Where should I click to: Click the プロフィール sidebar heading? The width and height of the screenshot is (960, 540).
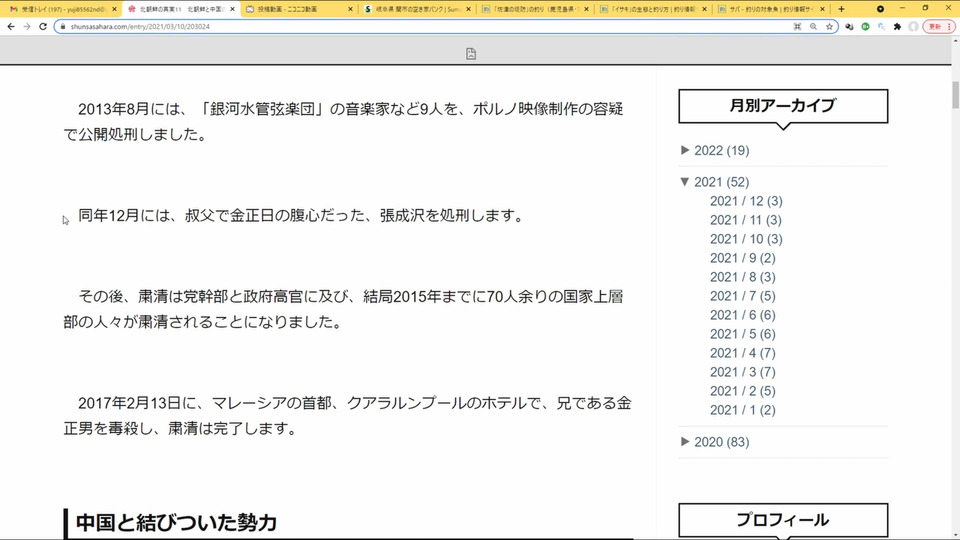pyautogui.click(x=782, y=520)
